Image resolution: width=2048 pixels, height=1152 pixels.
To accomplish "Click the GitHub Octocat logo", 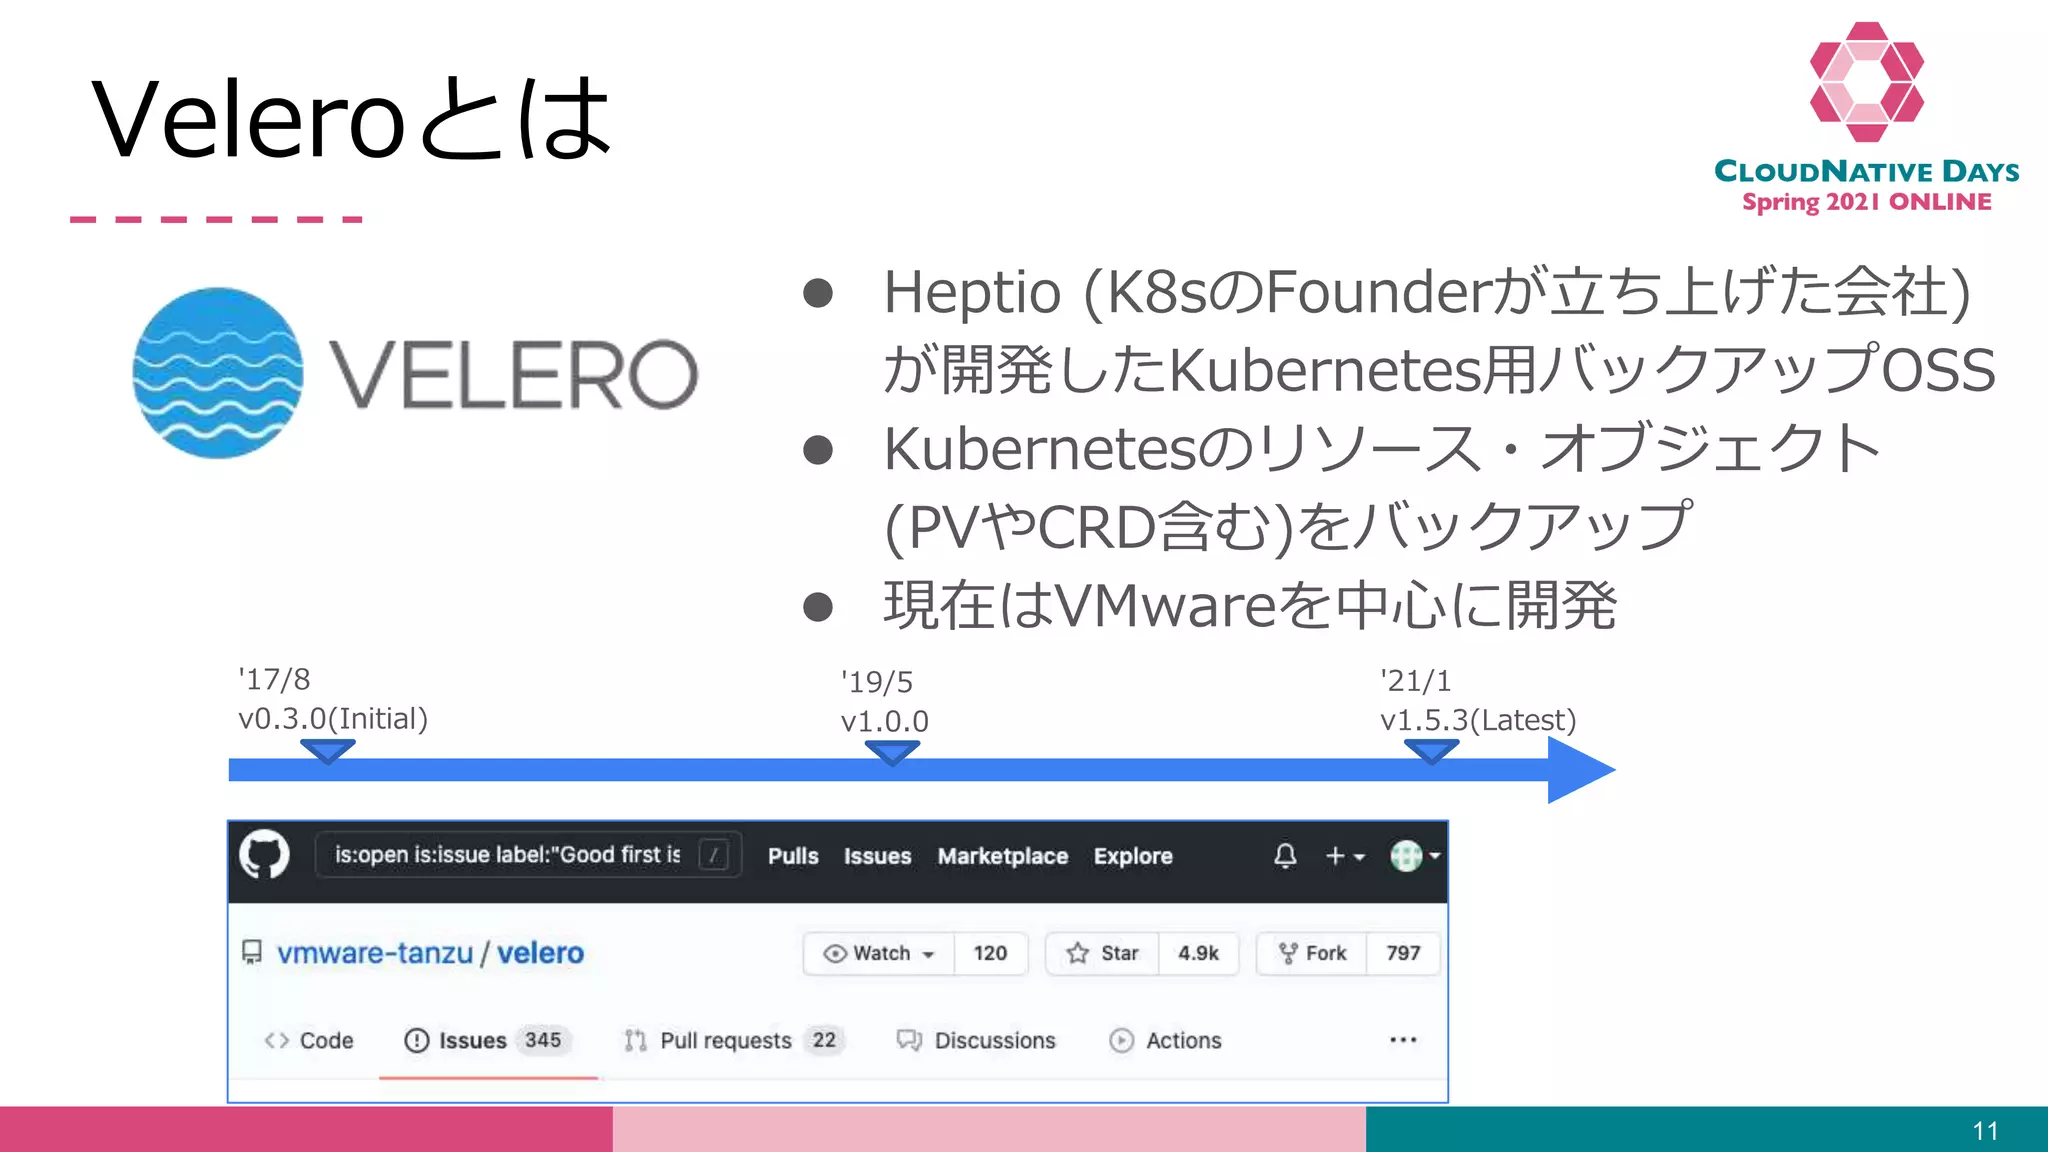I will click(x=264, y=855).
